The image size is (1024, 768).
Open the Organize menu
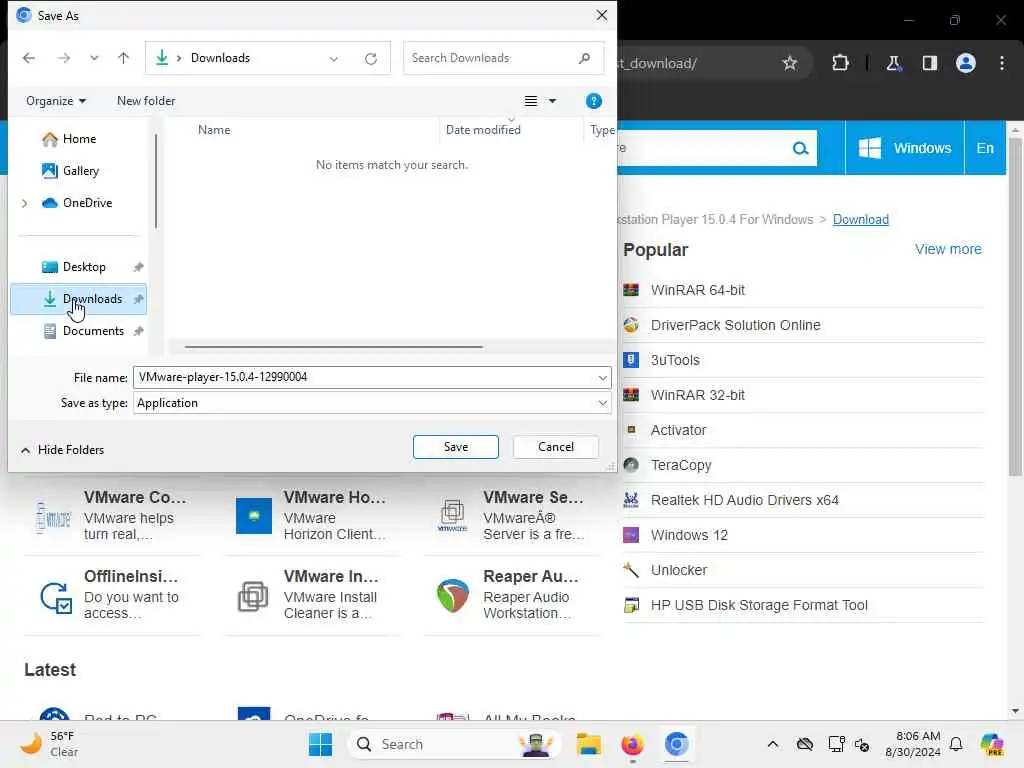click(x=56, y=101)
